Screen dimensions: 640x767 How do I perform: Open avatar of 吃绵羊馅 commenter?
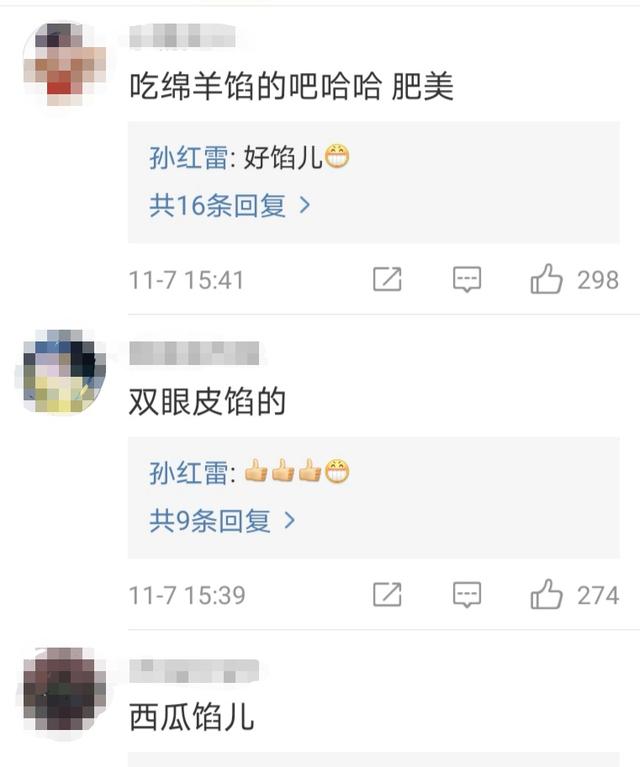[64, 64]
